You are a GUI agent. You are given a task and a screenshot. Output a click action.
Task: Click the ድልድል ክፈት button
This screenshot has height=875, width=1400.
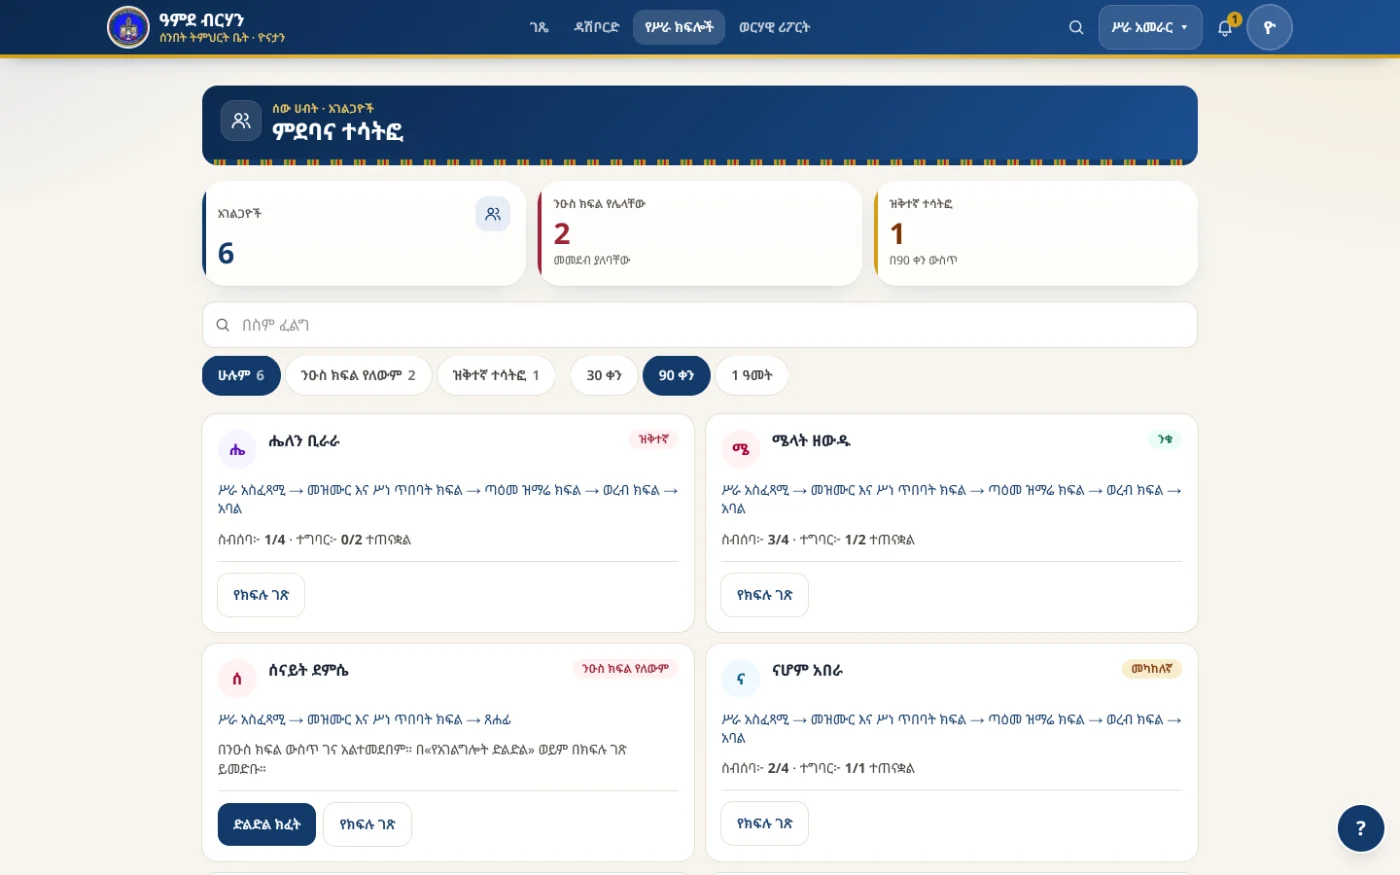267,824
